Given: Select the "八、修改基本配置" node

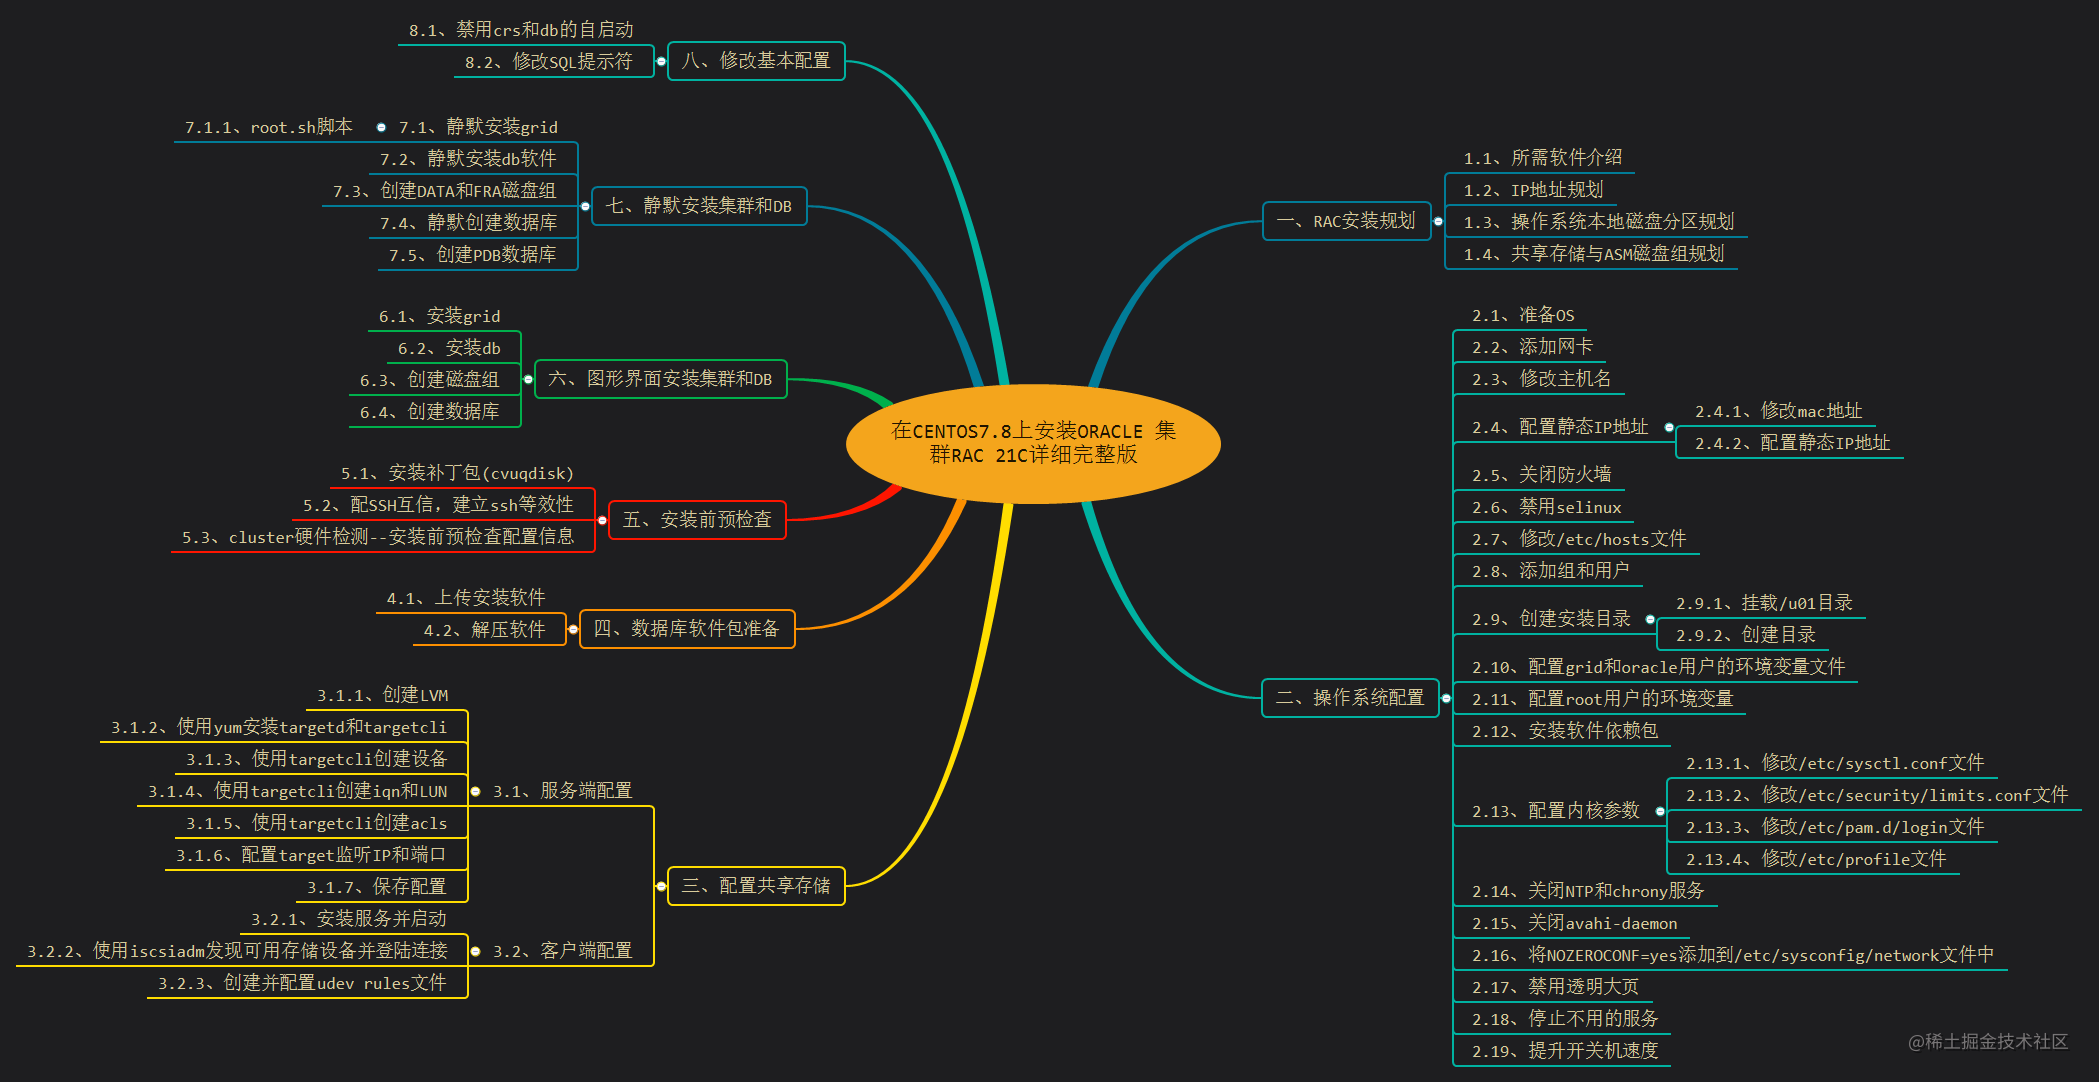Looking at the screenshot, I should coord(756,61).
